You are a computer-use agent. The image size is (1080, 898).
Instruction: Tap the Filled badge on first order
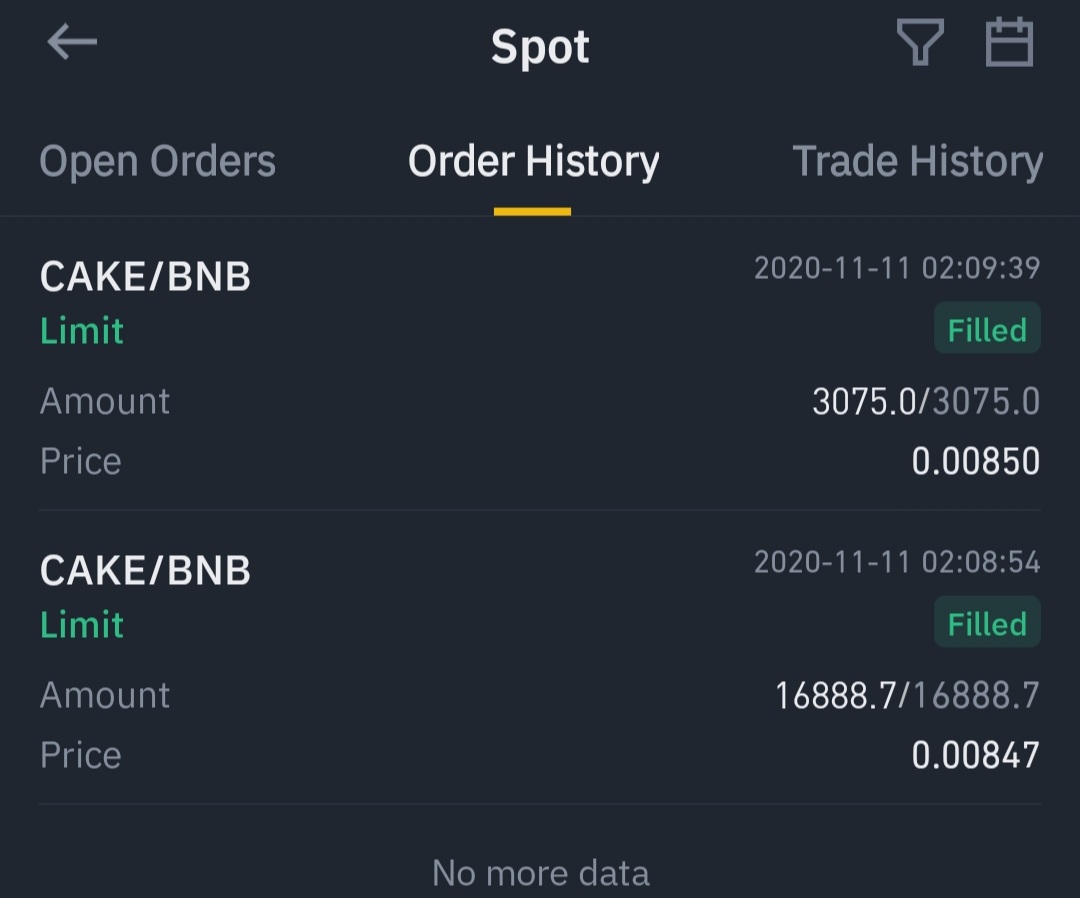pos(986,330)
